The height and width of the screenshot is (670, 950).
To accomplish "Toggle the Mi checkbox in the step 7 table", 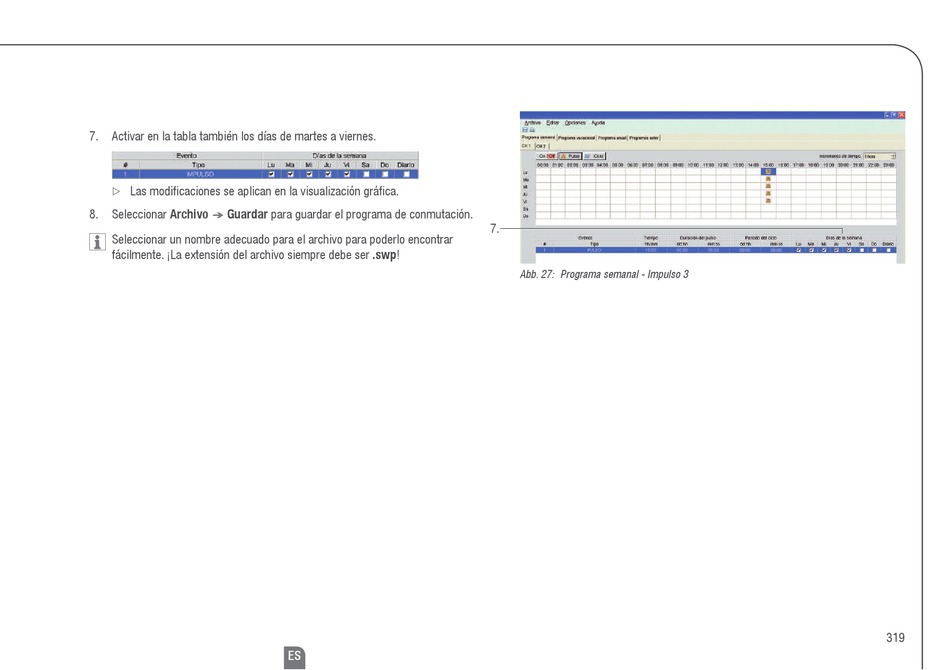I will [309, 174].
